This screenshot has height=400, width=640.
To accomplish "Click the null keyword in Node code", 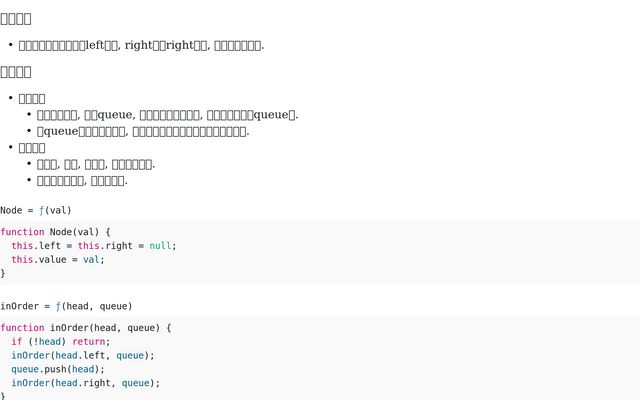I will click(160, 245).
